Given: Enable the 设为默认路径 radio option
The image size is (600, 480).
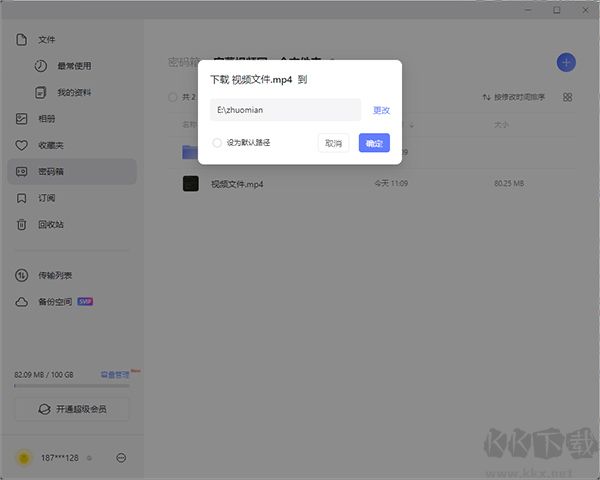Looking at the screenshot, I should [x=217, y=143].
